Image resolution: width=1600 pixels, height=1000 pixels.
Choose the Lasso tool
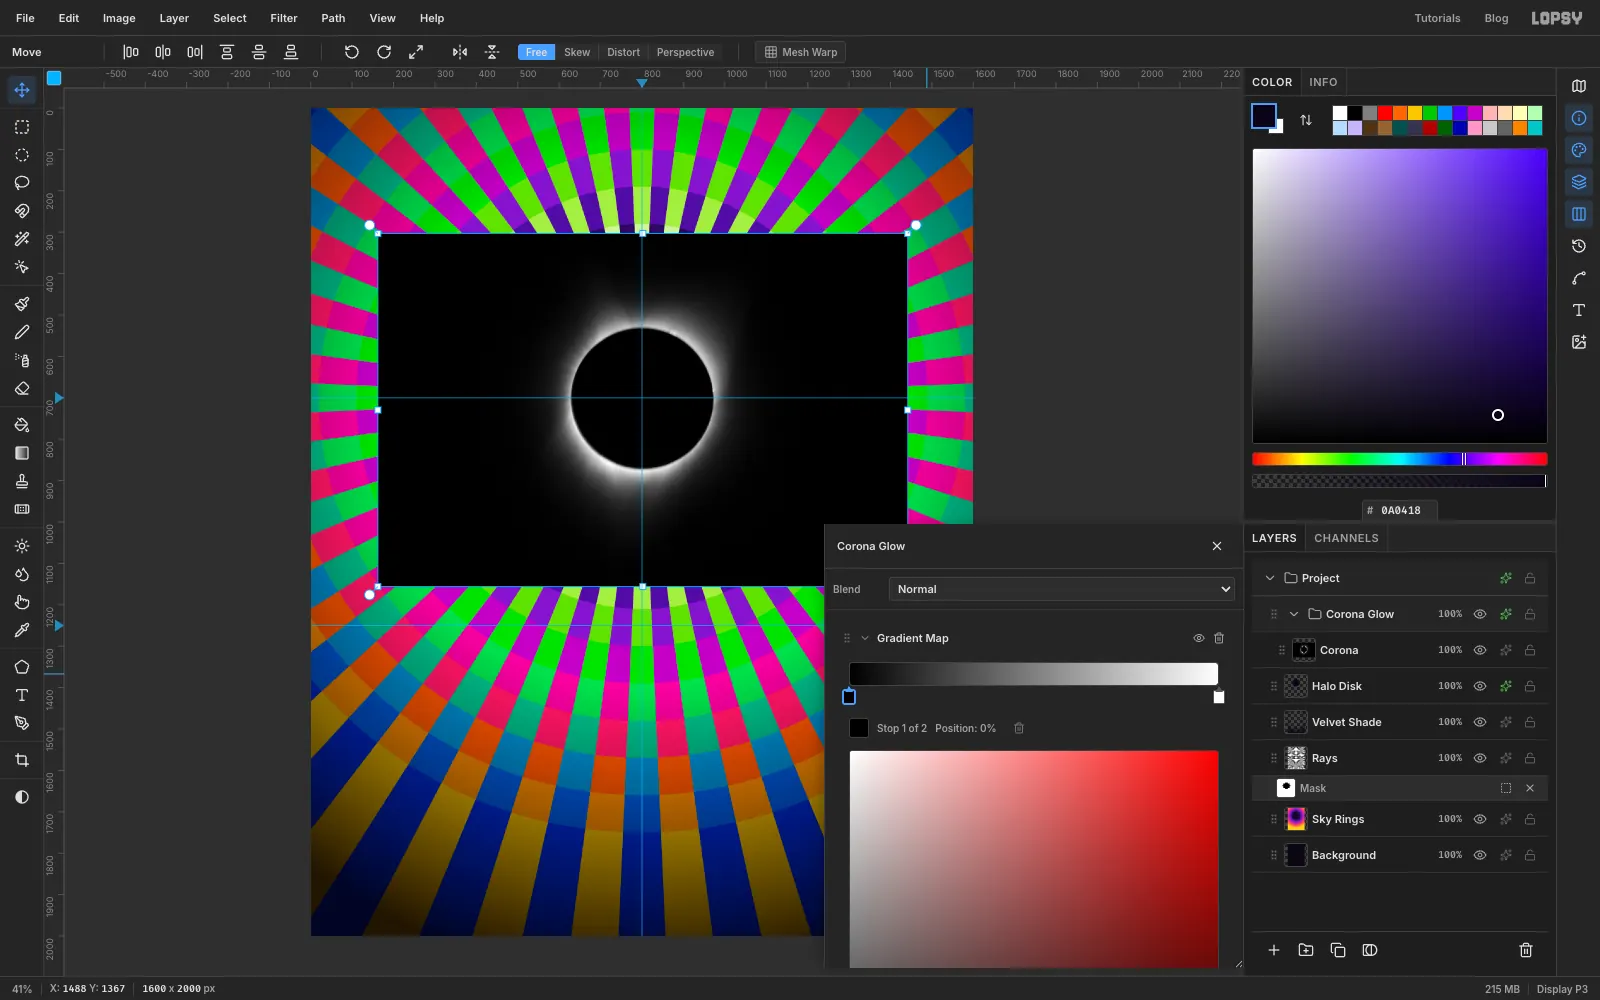[x=22, y=183]
